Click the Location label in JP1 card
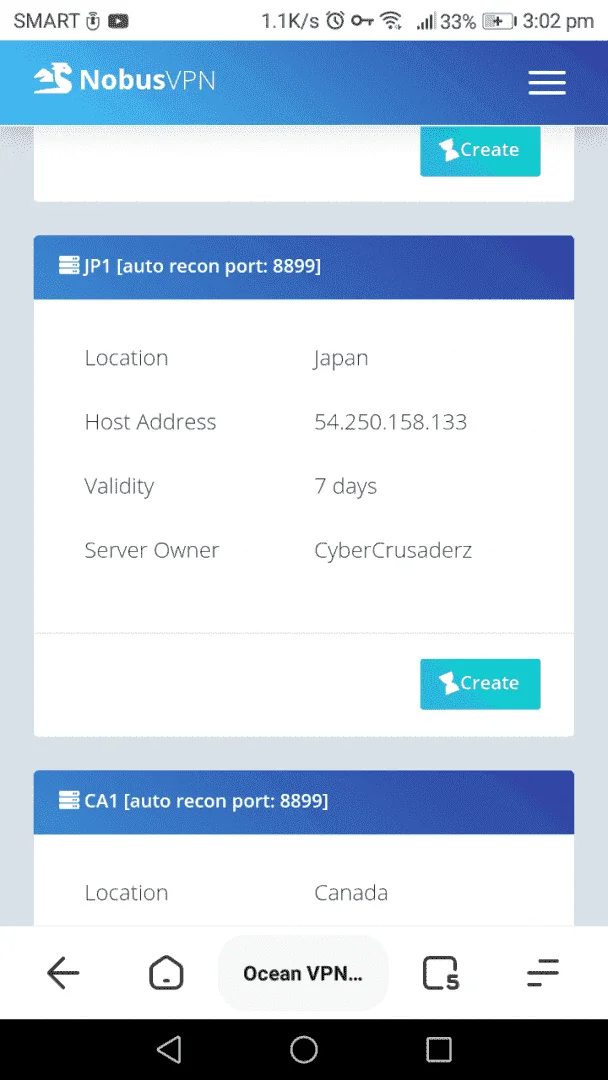 126,358
